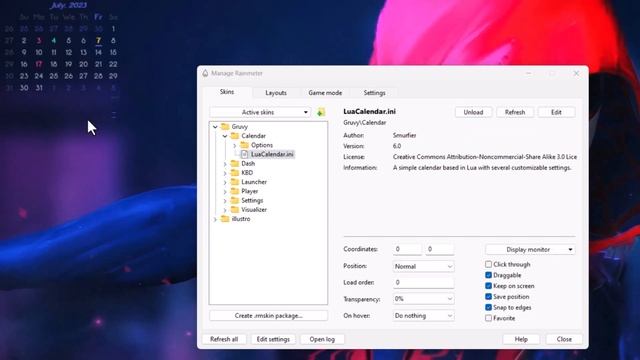Expand the illustro tree node
640x360 pixels.
(215, 219)
